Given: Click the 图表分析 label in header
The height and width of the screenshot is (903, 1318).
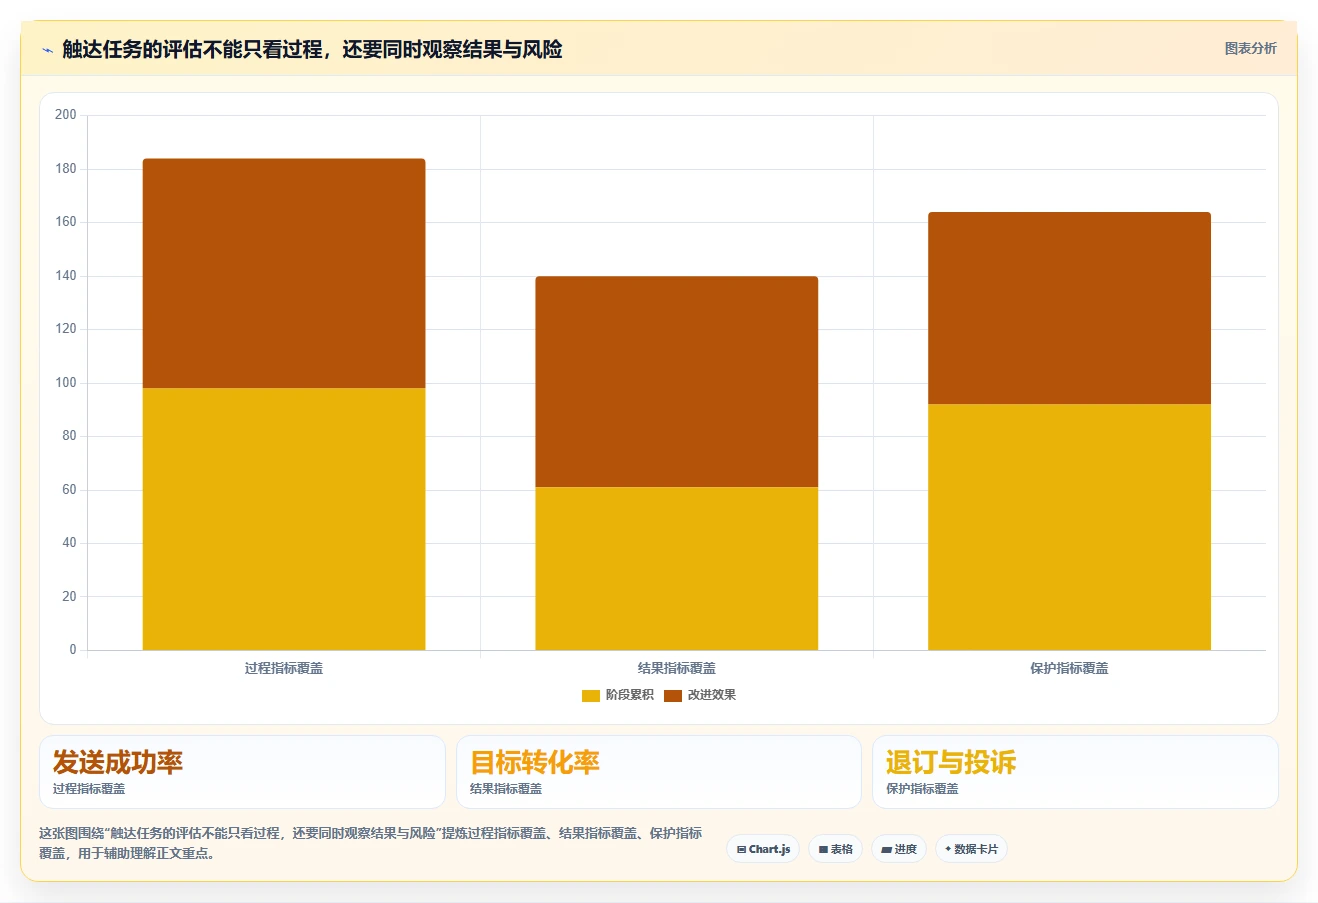Looking at the screenshot, I should coord(1250,48).
